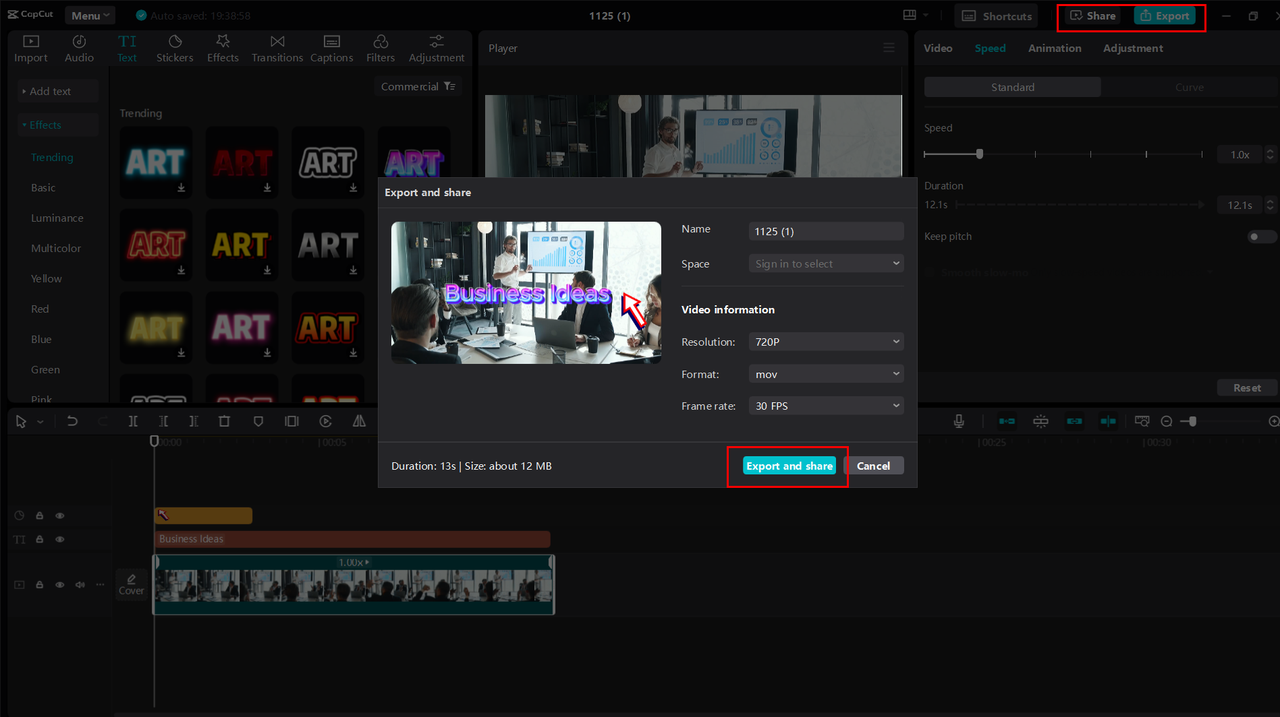Add a marker with the shield icon

[258, 422]
